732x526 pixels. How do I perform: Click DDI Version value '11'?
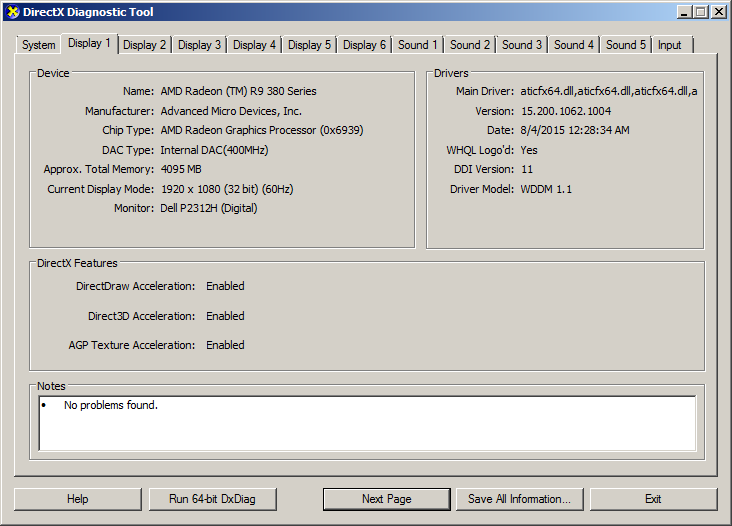pyautogui.click(x=527, y=169)
